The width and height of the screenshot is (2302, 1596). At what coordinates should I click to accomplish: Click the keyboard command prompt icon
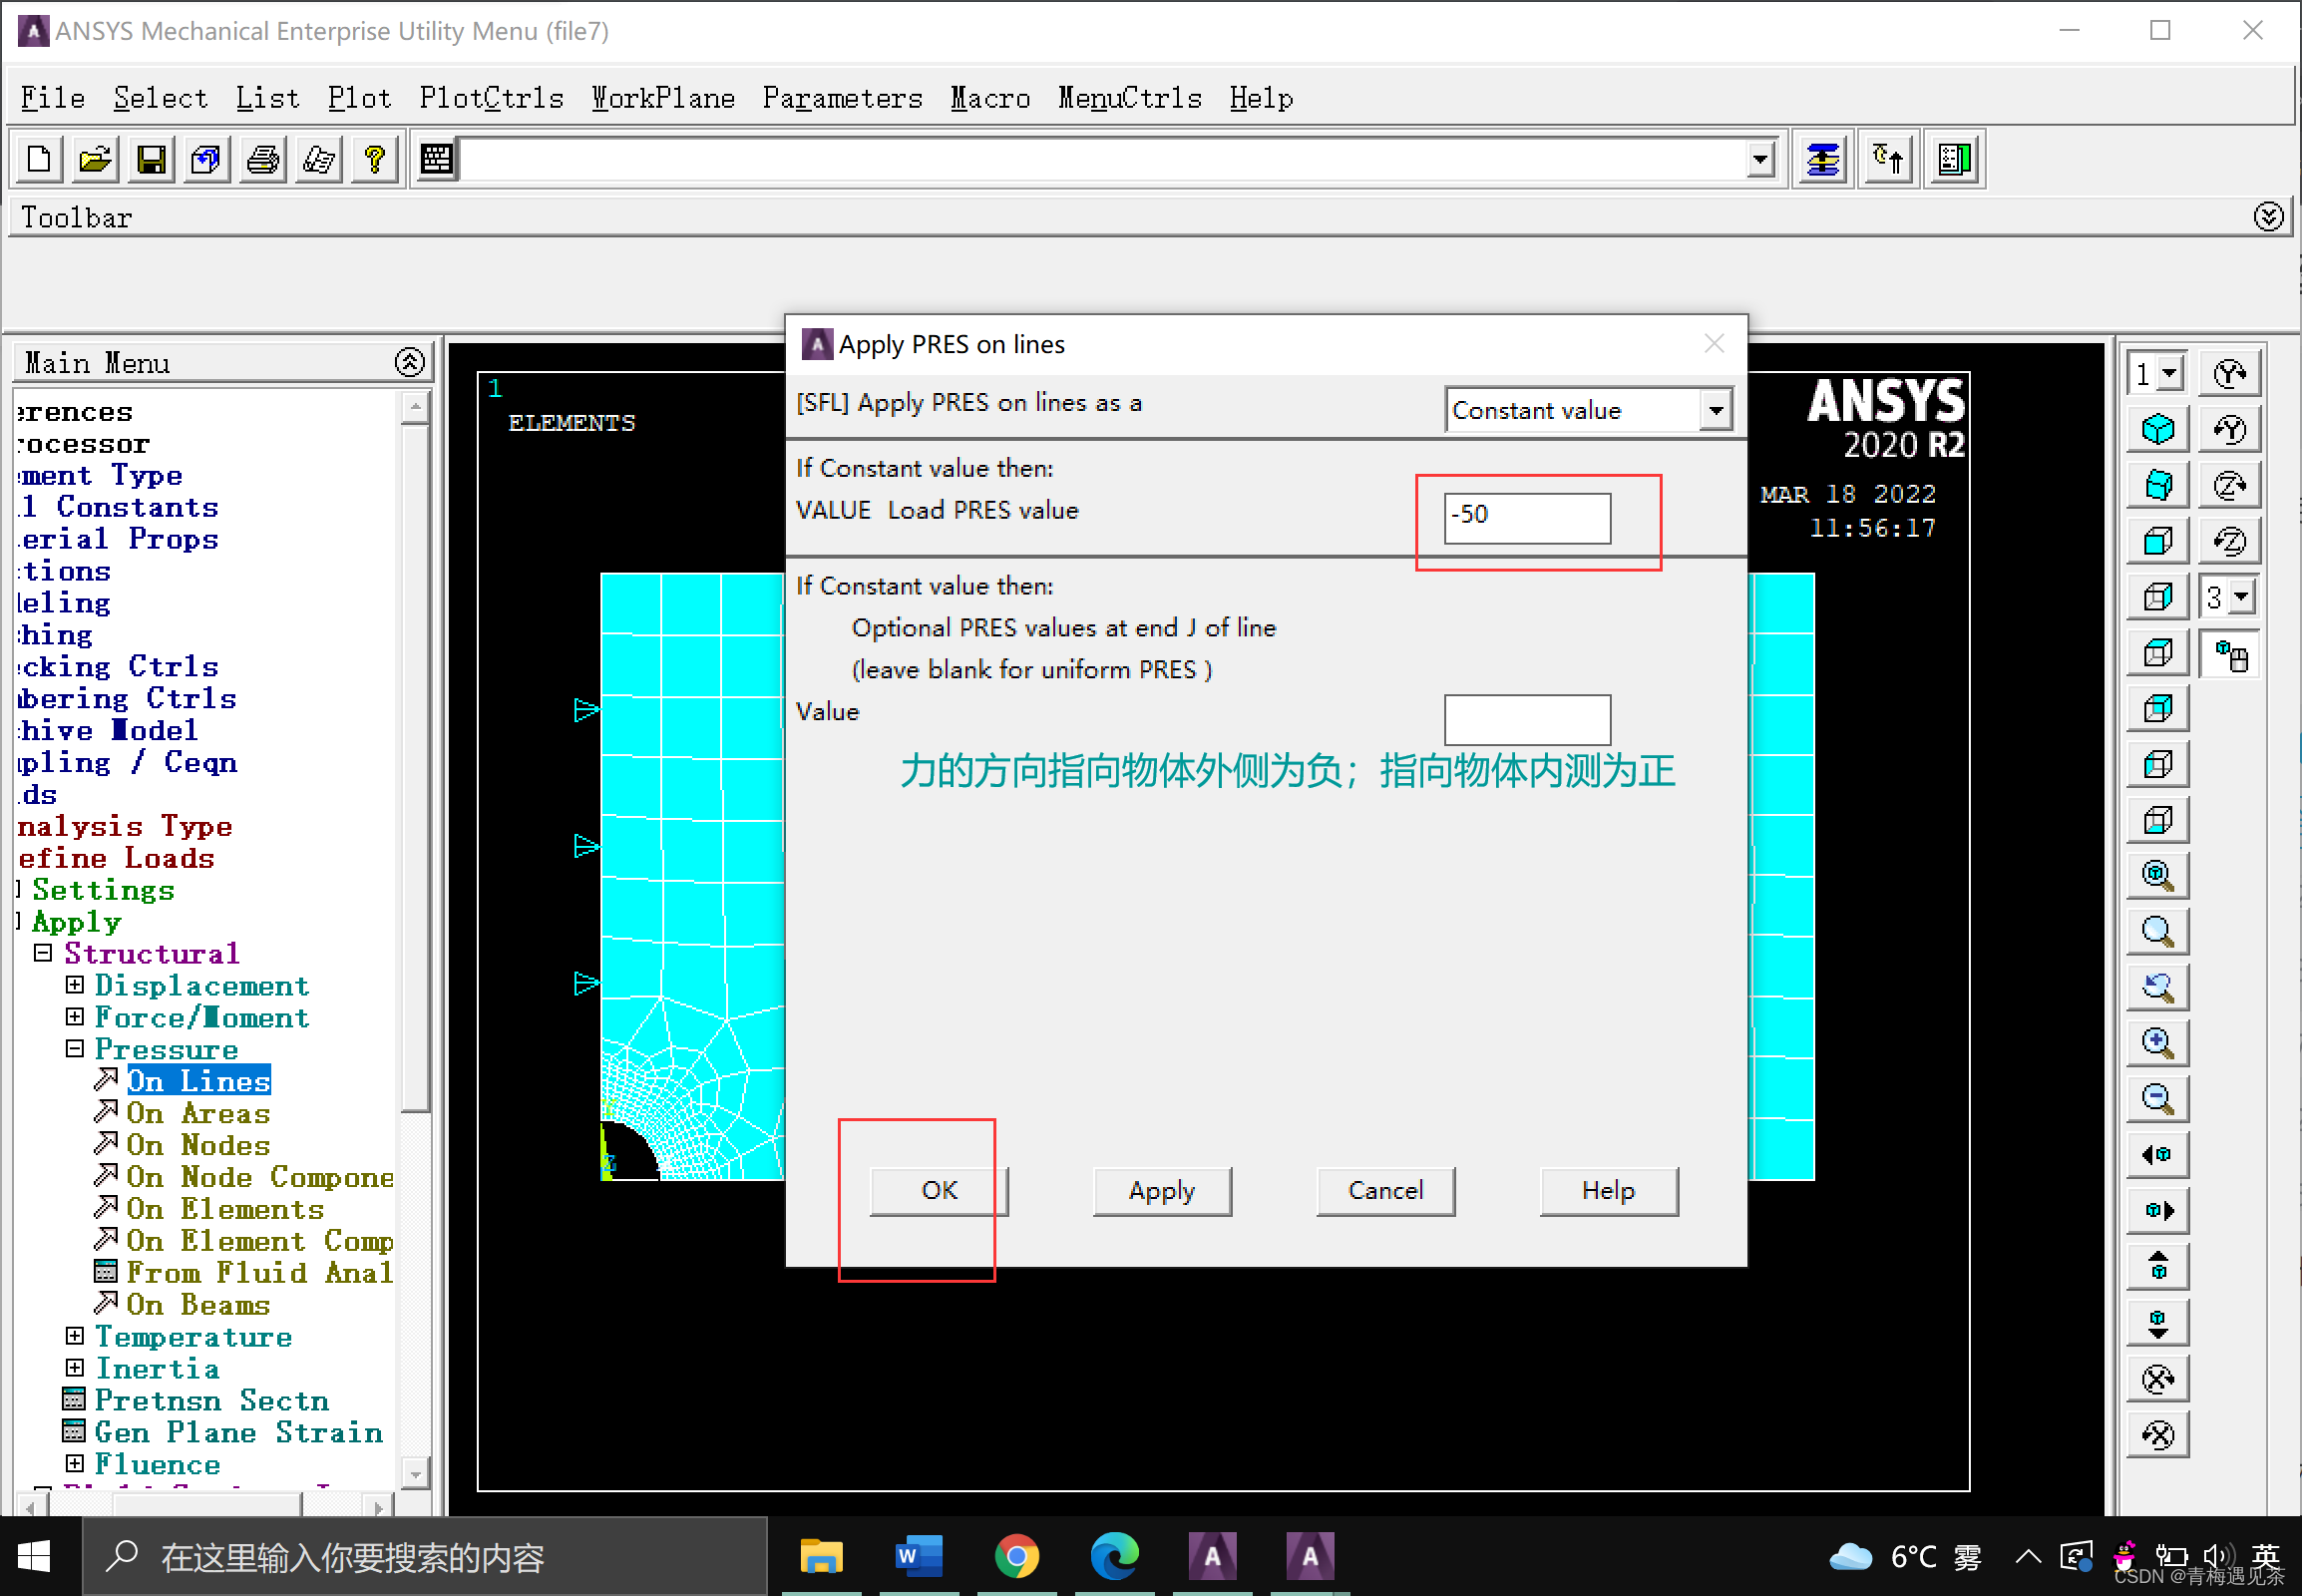[437, 159]
